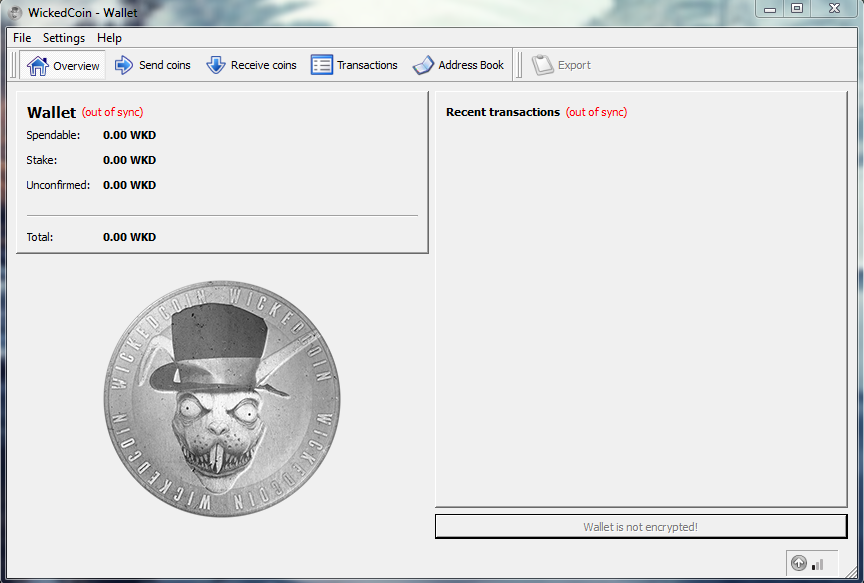
Task: Click the 'Wallet is not encrypted!' button
Action: point(641,527)
